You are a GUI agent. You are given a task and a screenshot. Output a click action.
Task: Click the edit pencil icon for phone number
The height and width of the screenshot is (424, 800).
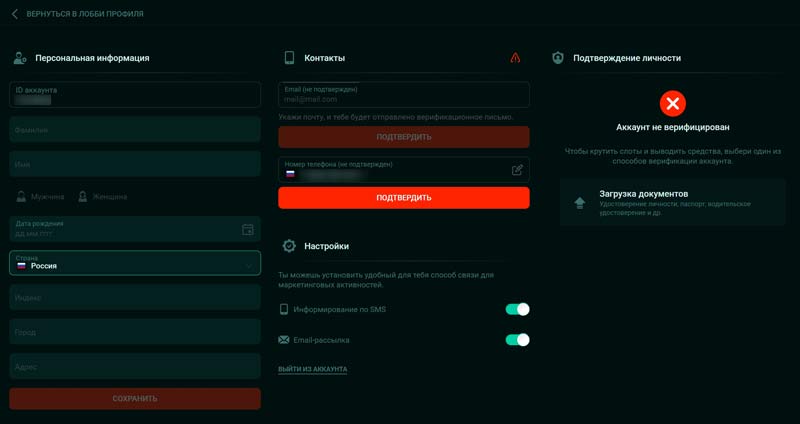coord(517,170)
